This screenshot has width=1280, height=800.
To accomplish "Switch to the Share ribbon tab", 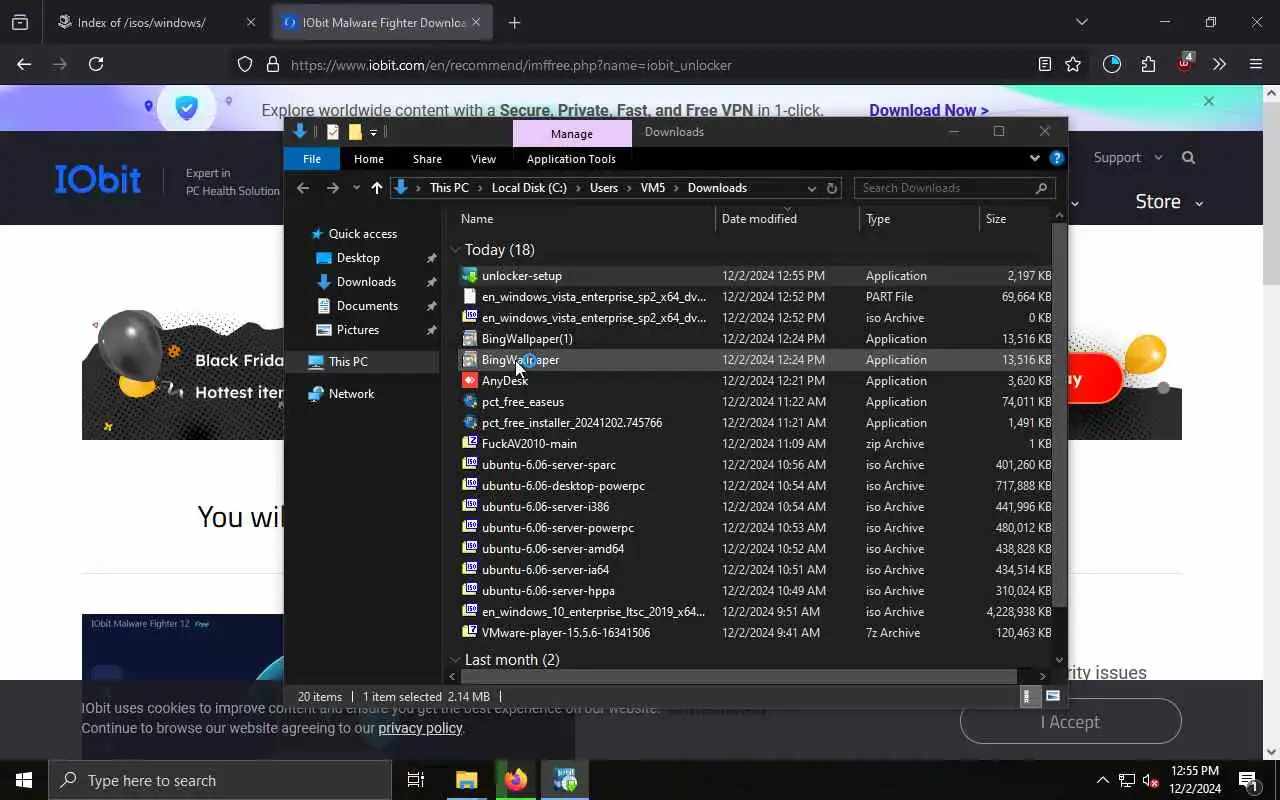I will click(427, 158).
